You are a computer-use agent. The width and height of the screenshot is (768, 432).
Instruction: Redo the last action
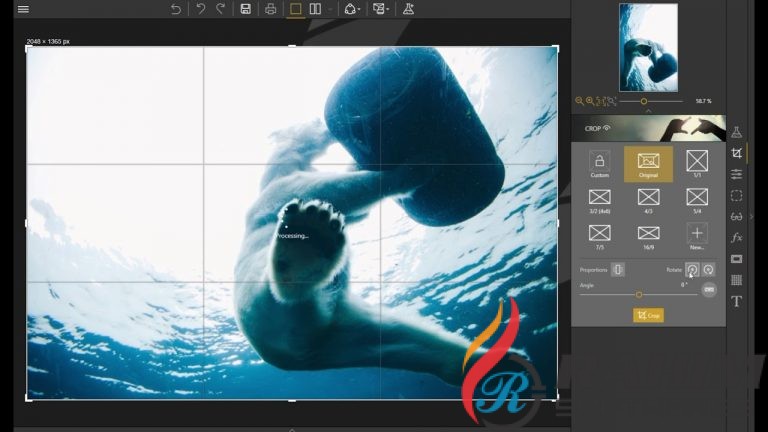click(x=220, y=9)
